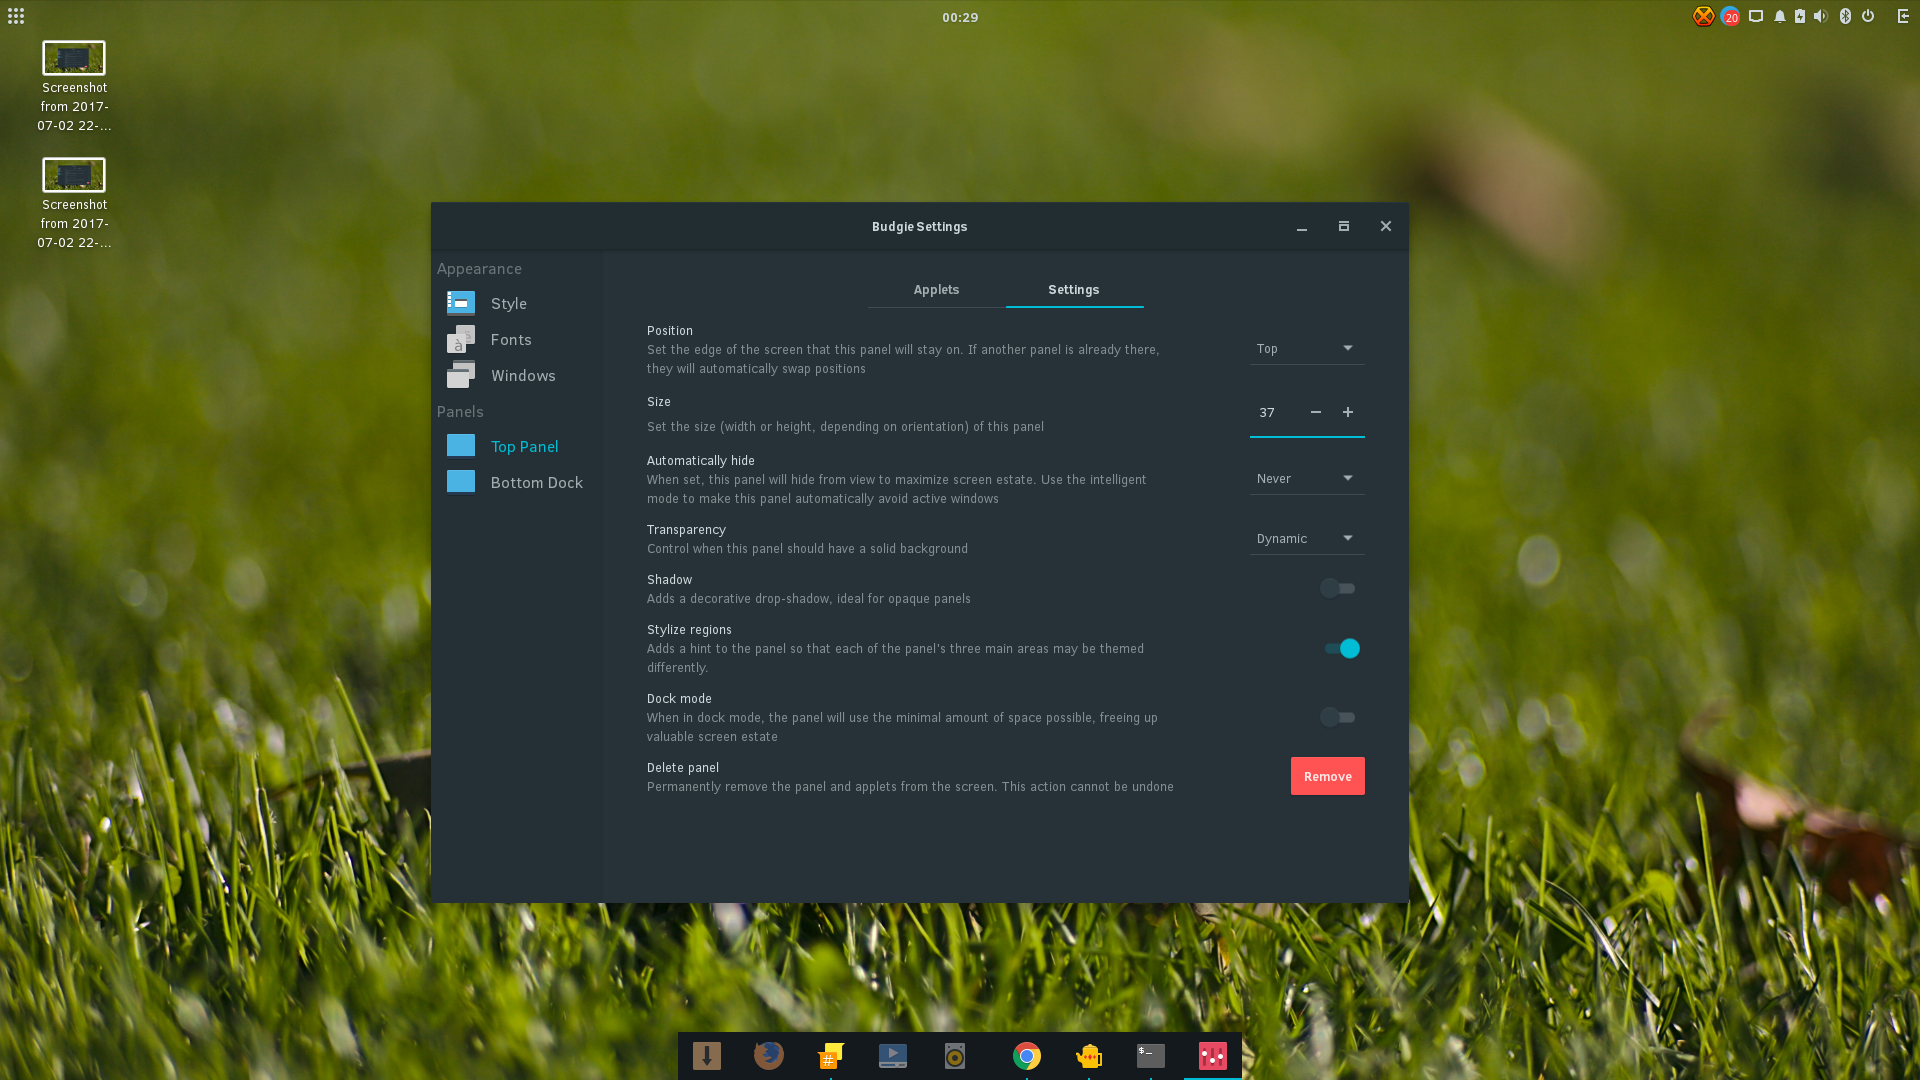Open the terminal from the dock
1920x1080 pixels.
[x=1151, y=1056]
